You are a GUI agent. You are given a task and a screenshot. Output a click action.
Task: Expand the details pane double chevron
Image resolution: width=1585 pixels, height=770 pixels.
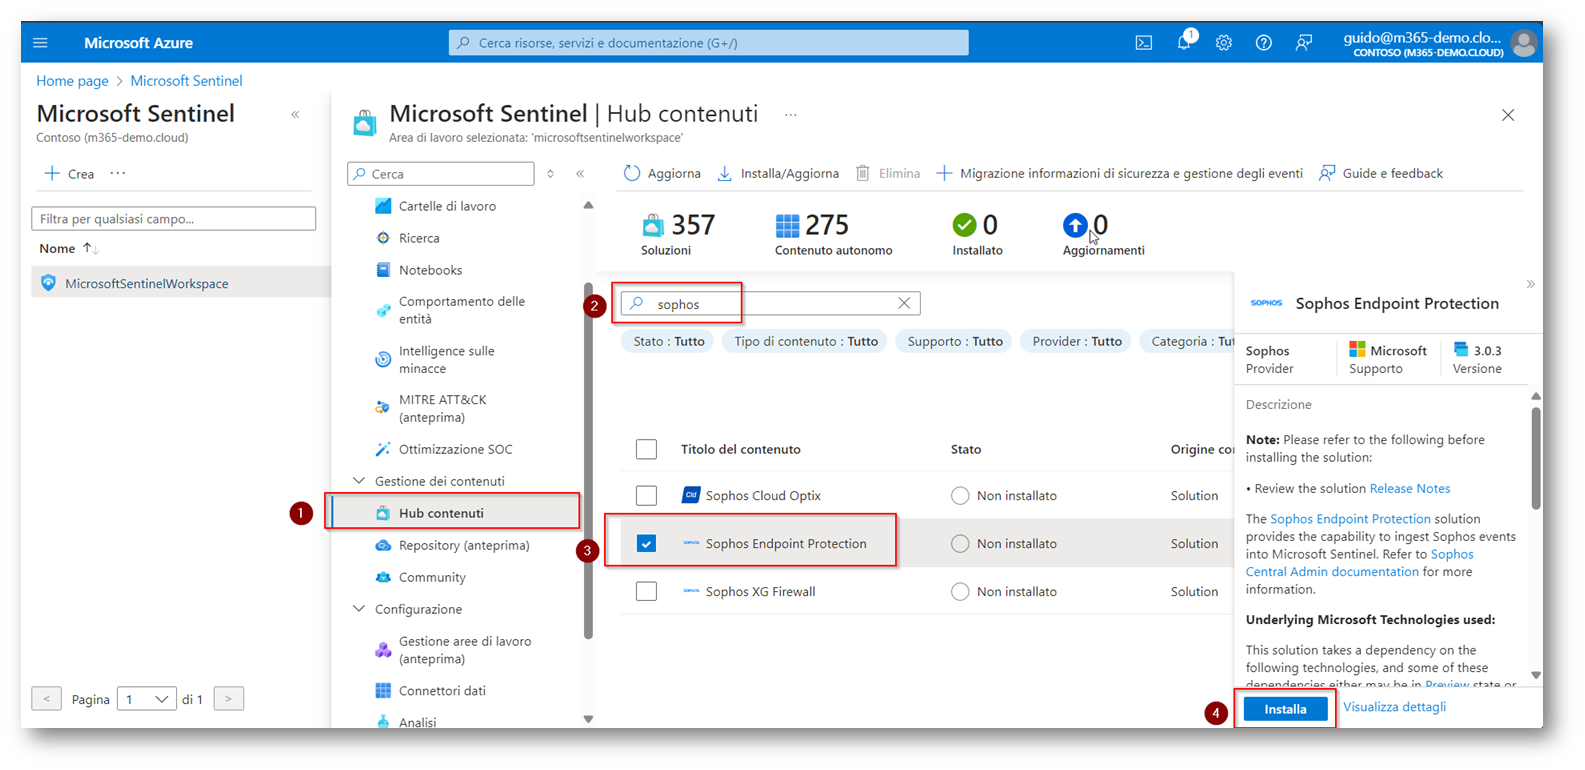click(x=1530, y=285)
